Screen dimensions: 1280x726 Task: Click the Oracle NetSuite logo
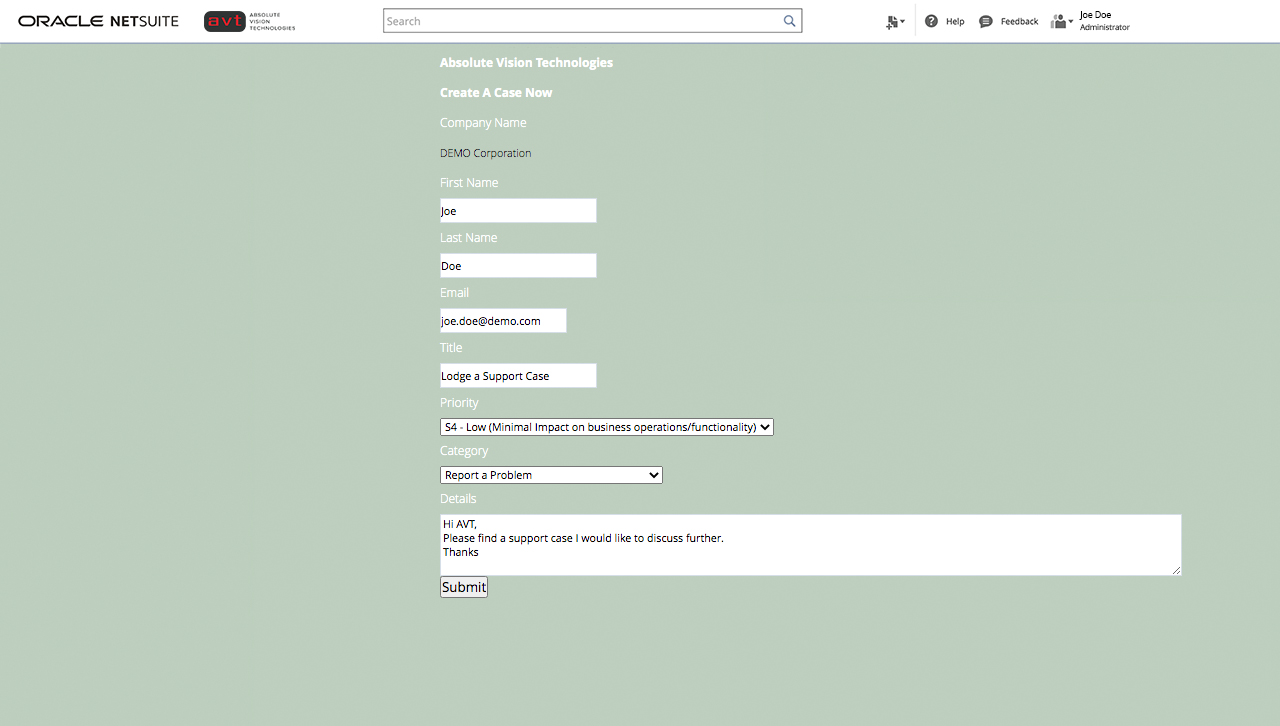tap(97, 20)
